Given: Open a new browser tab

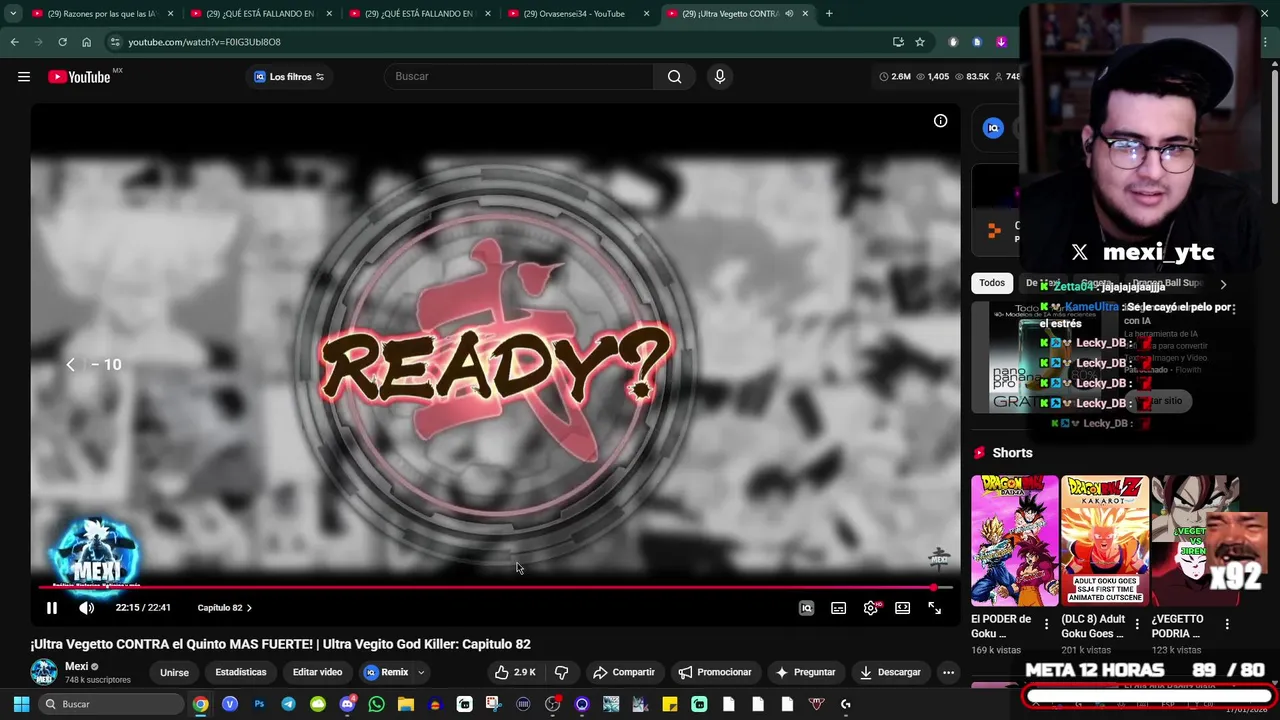Looking at the screenshot, I should (x=829, y=14).
